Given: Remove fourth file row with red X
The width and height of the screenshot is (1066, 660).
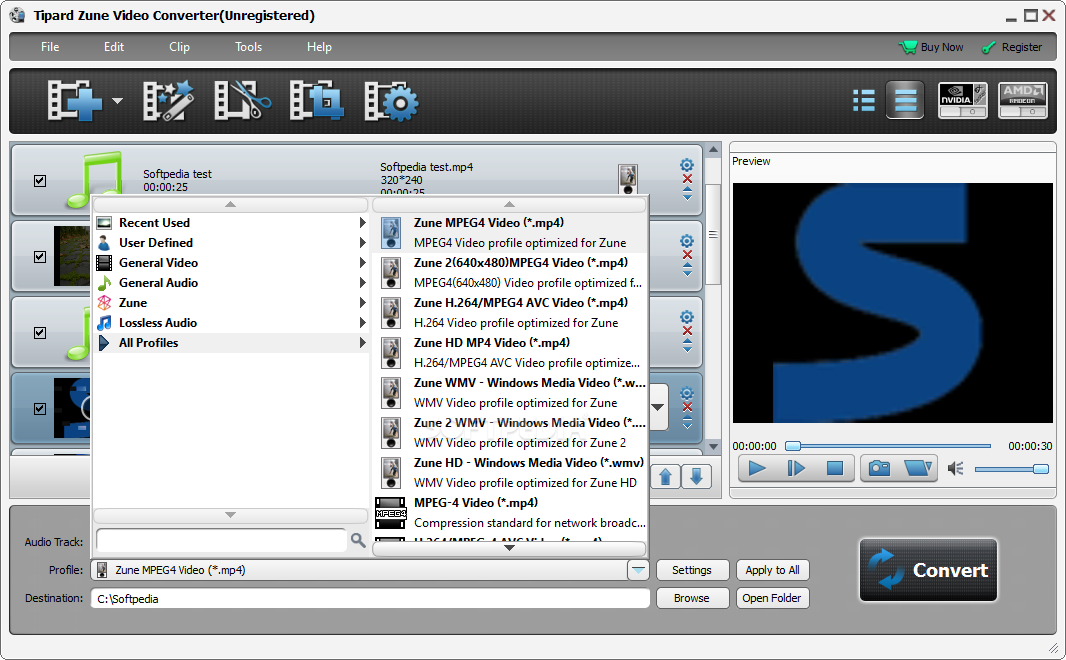Looking at the screenshot, I should tap(687, 407).
